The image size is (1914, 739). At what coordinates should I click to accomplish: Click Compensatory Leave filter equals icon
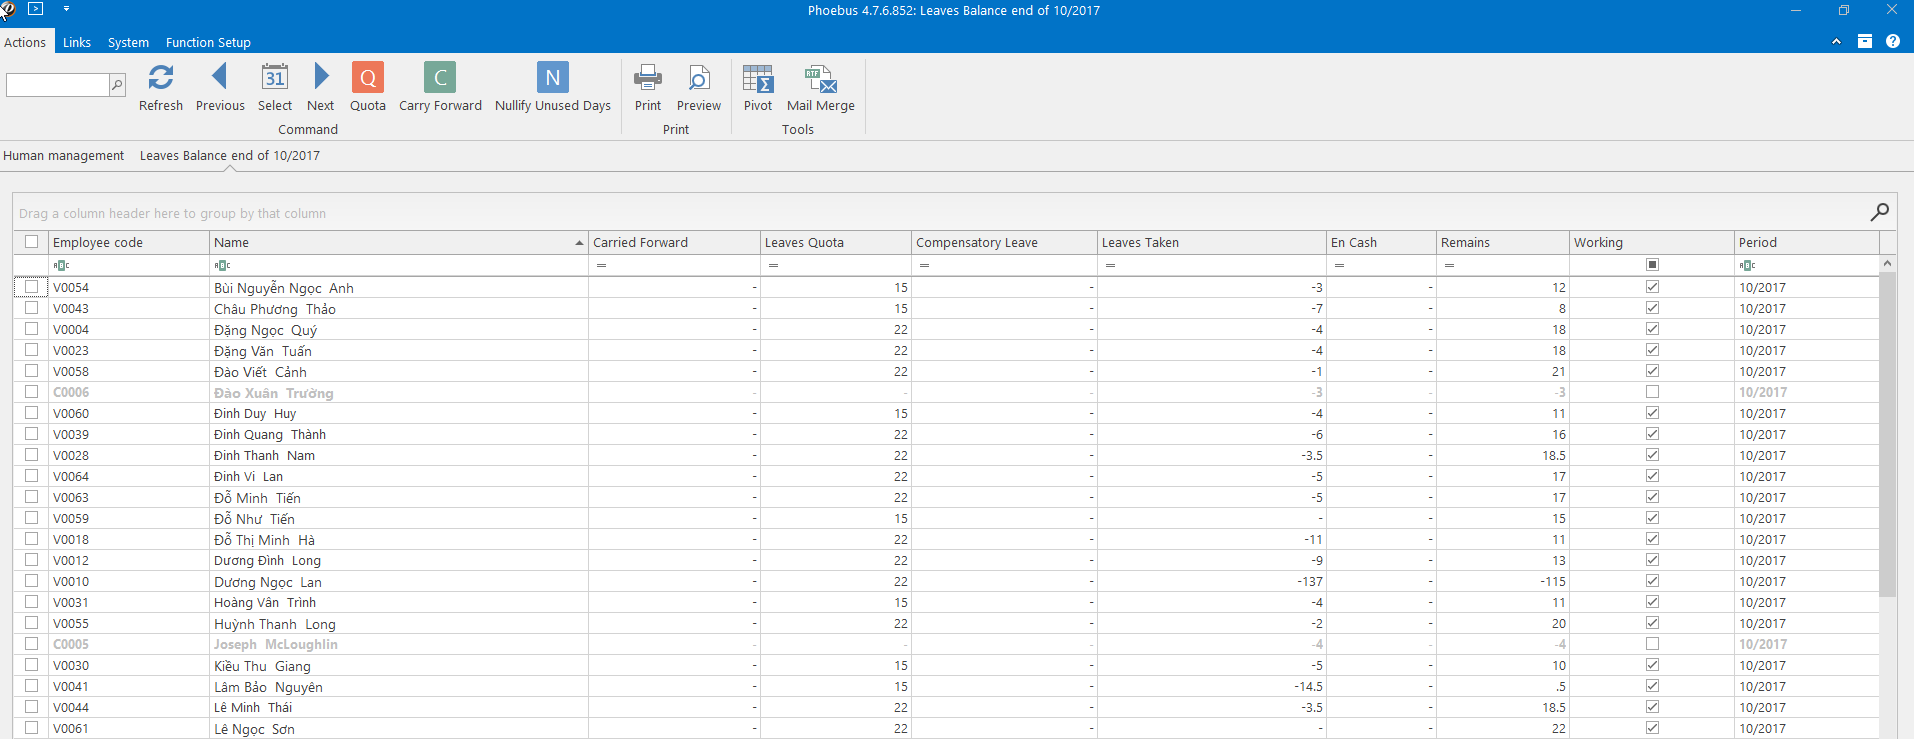pos(925,265)
